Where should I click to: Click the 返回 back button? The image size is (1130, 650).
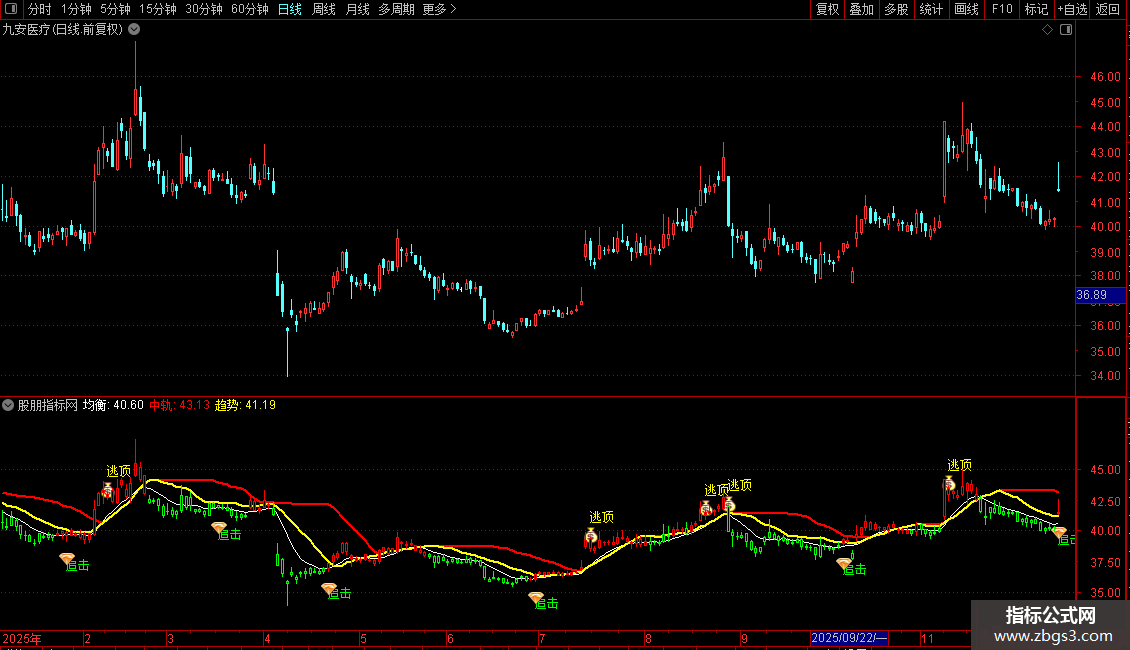pos(1108,9)
